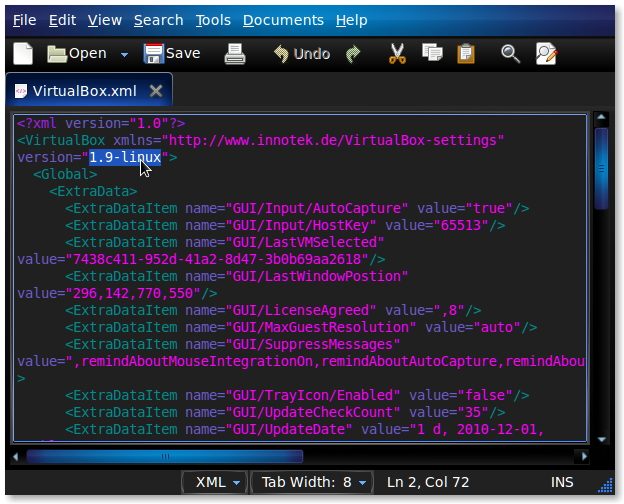Click the horizontal scroll right arrow
Image resolution: width=624 pixels, height=504 pixels.
point(584,456)
